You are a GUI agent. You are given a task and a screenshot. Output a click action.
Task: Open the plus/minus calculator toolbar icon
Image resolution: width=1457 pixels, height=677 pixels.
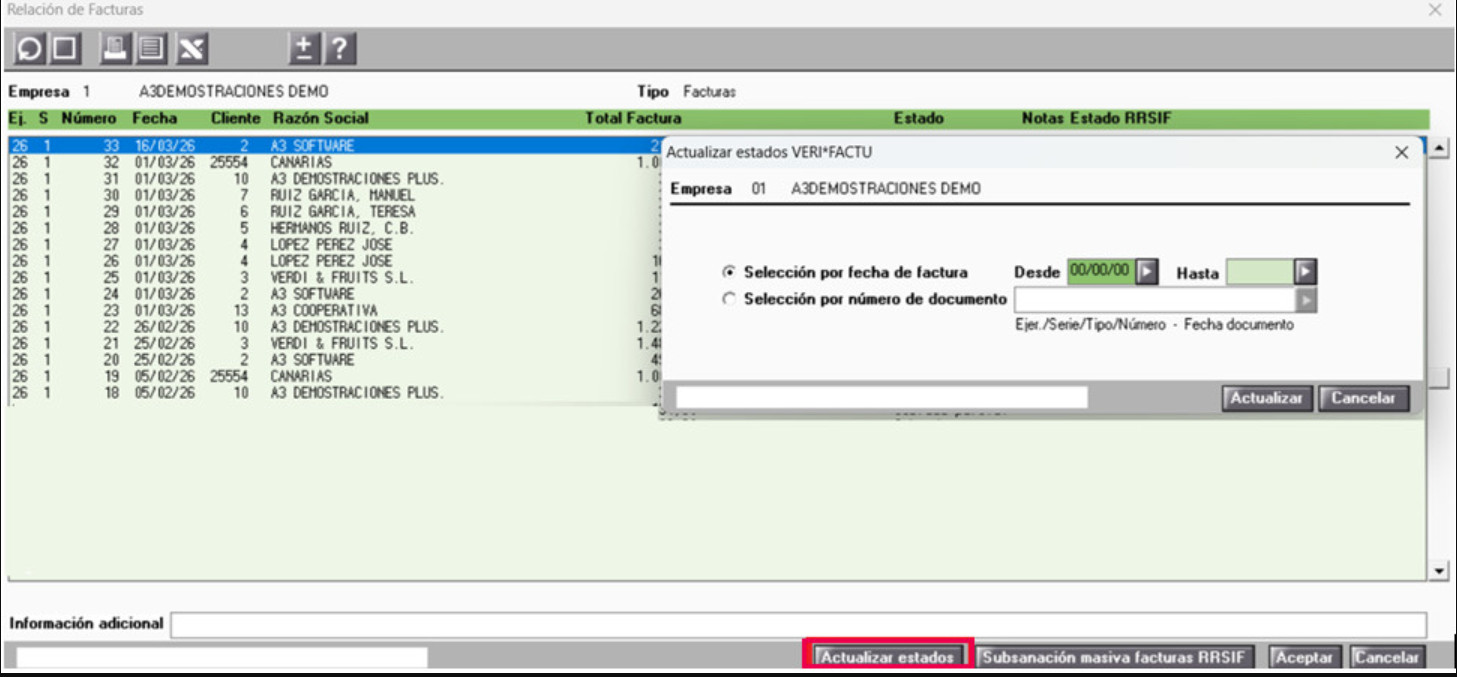[305, 48]
